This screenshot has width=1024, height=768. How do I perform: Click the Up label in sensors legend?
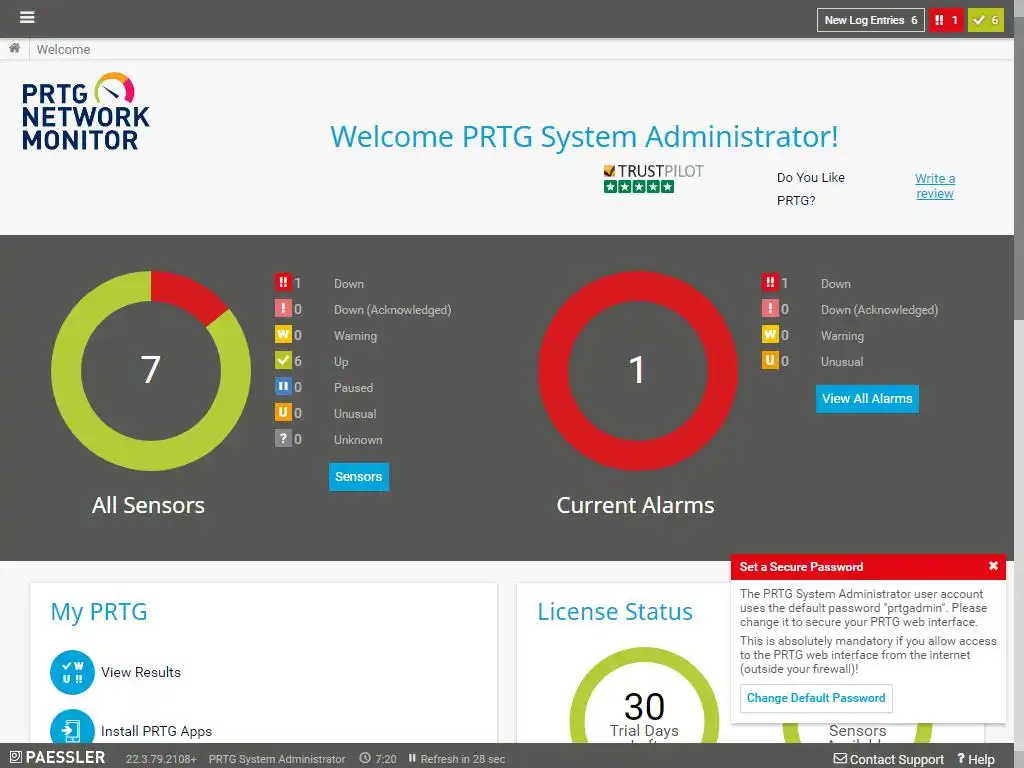[341, 362]
